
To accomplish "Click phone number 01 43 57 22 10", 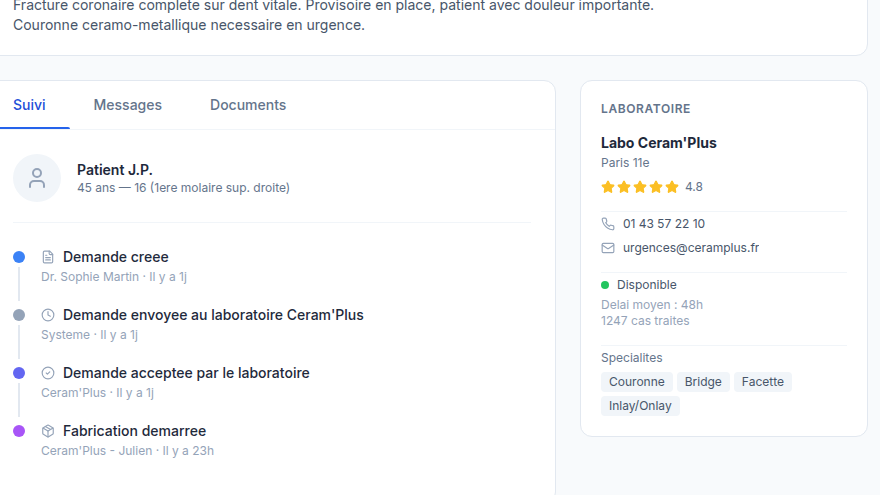I will tap(664, 224).
